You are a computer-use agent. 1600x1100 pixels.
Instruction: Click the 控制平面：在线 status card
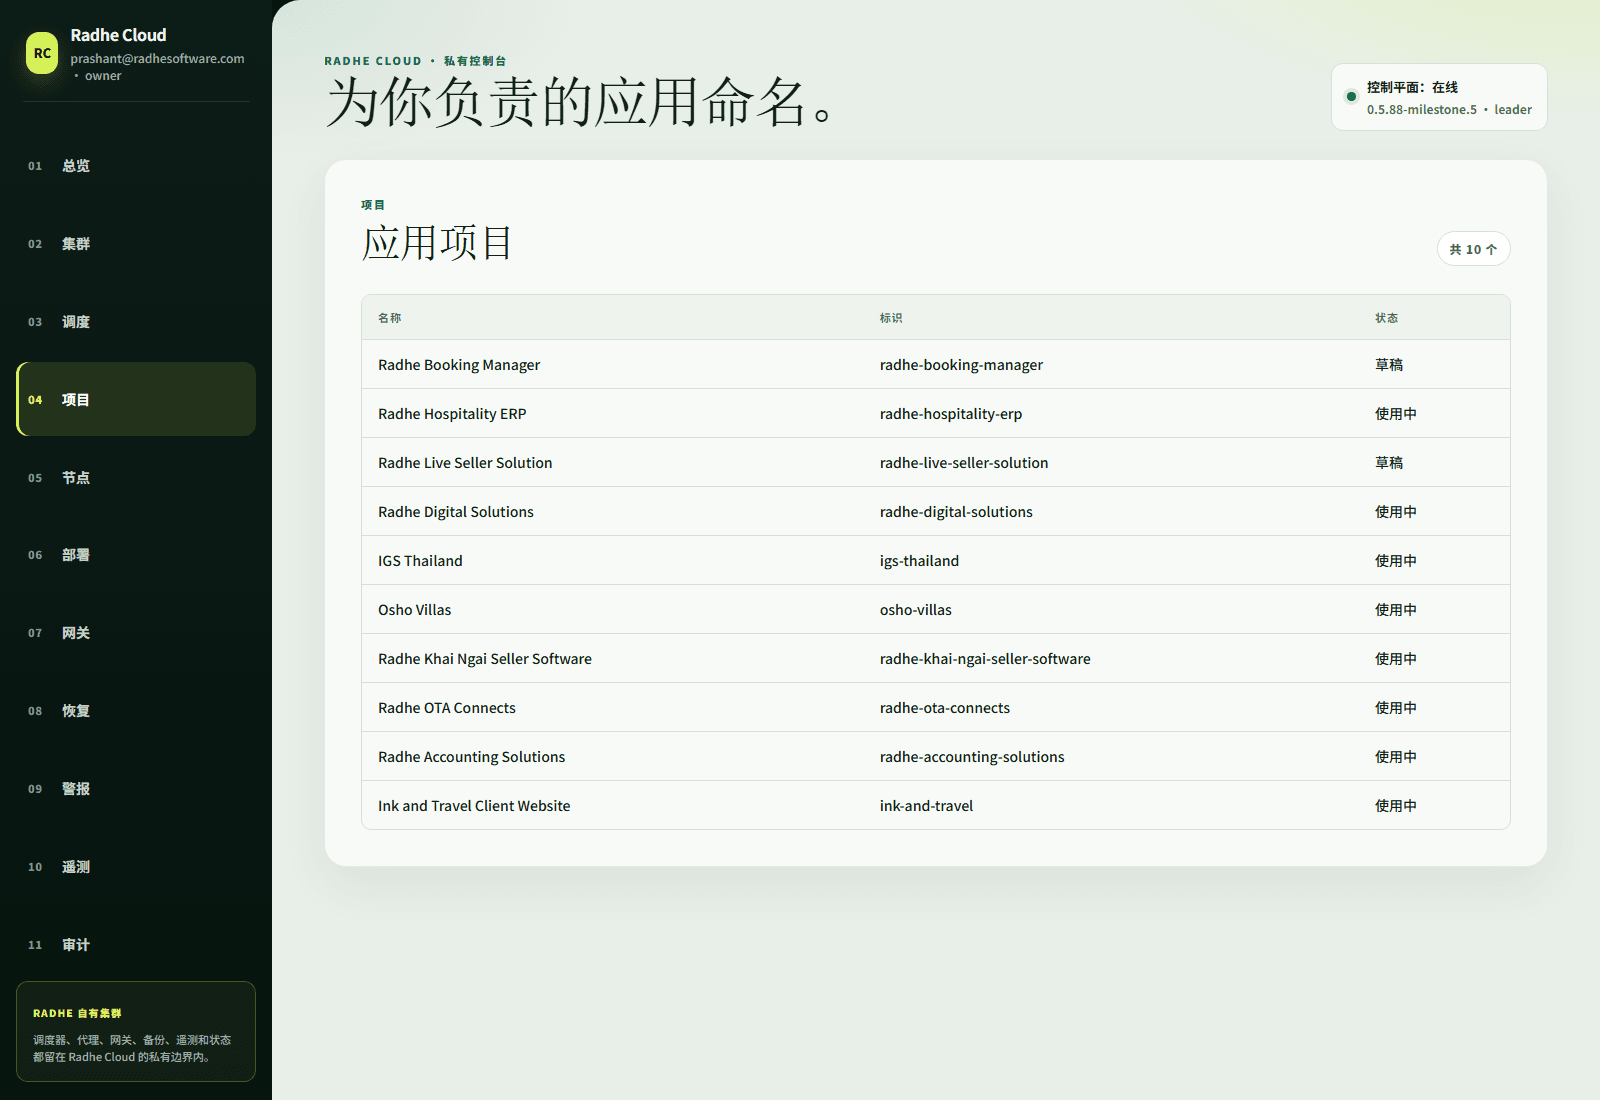point(1439,97)
